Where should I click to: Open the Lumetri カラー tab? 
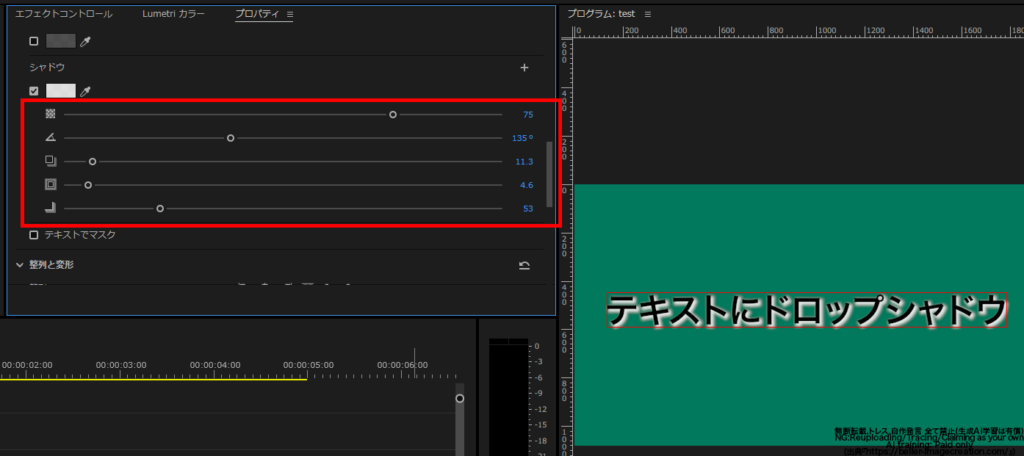(x=173, y=14)
